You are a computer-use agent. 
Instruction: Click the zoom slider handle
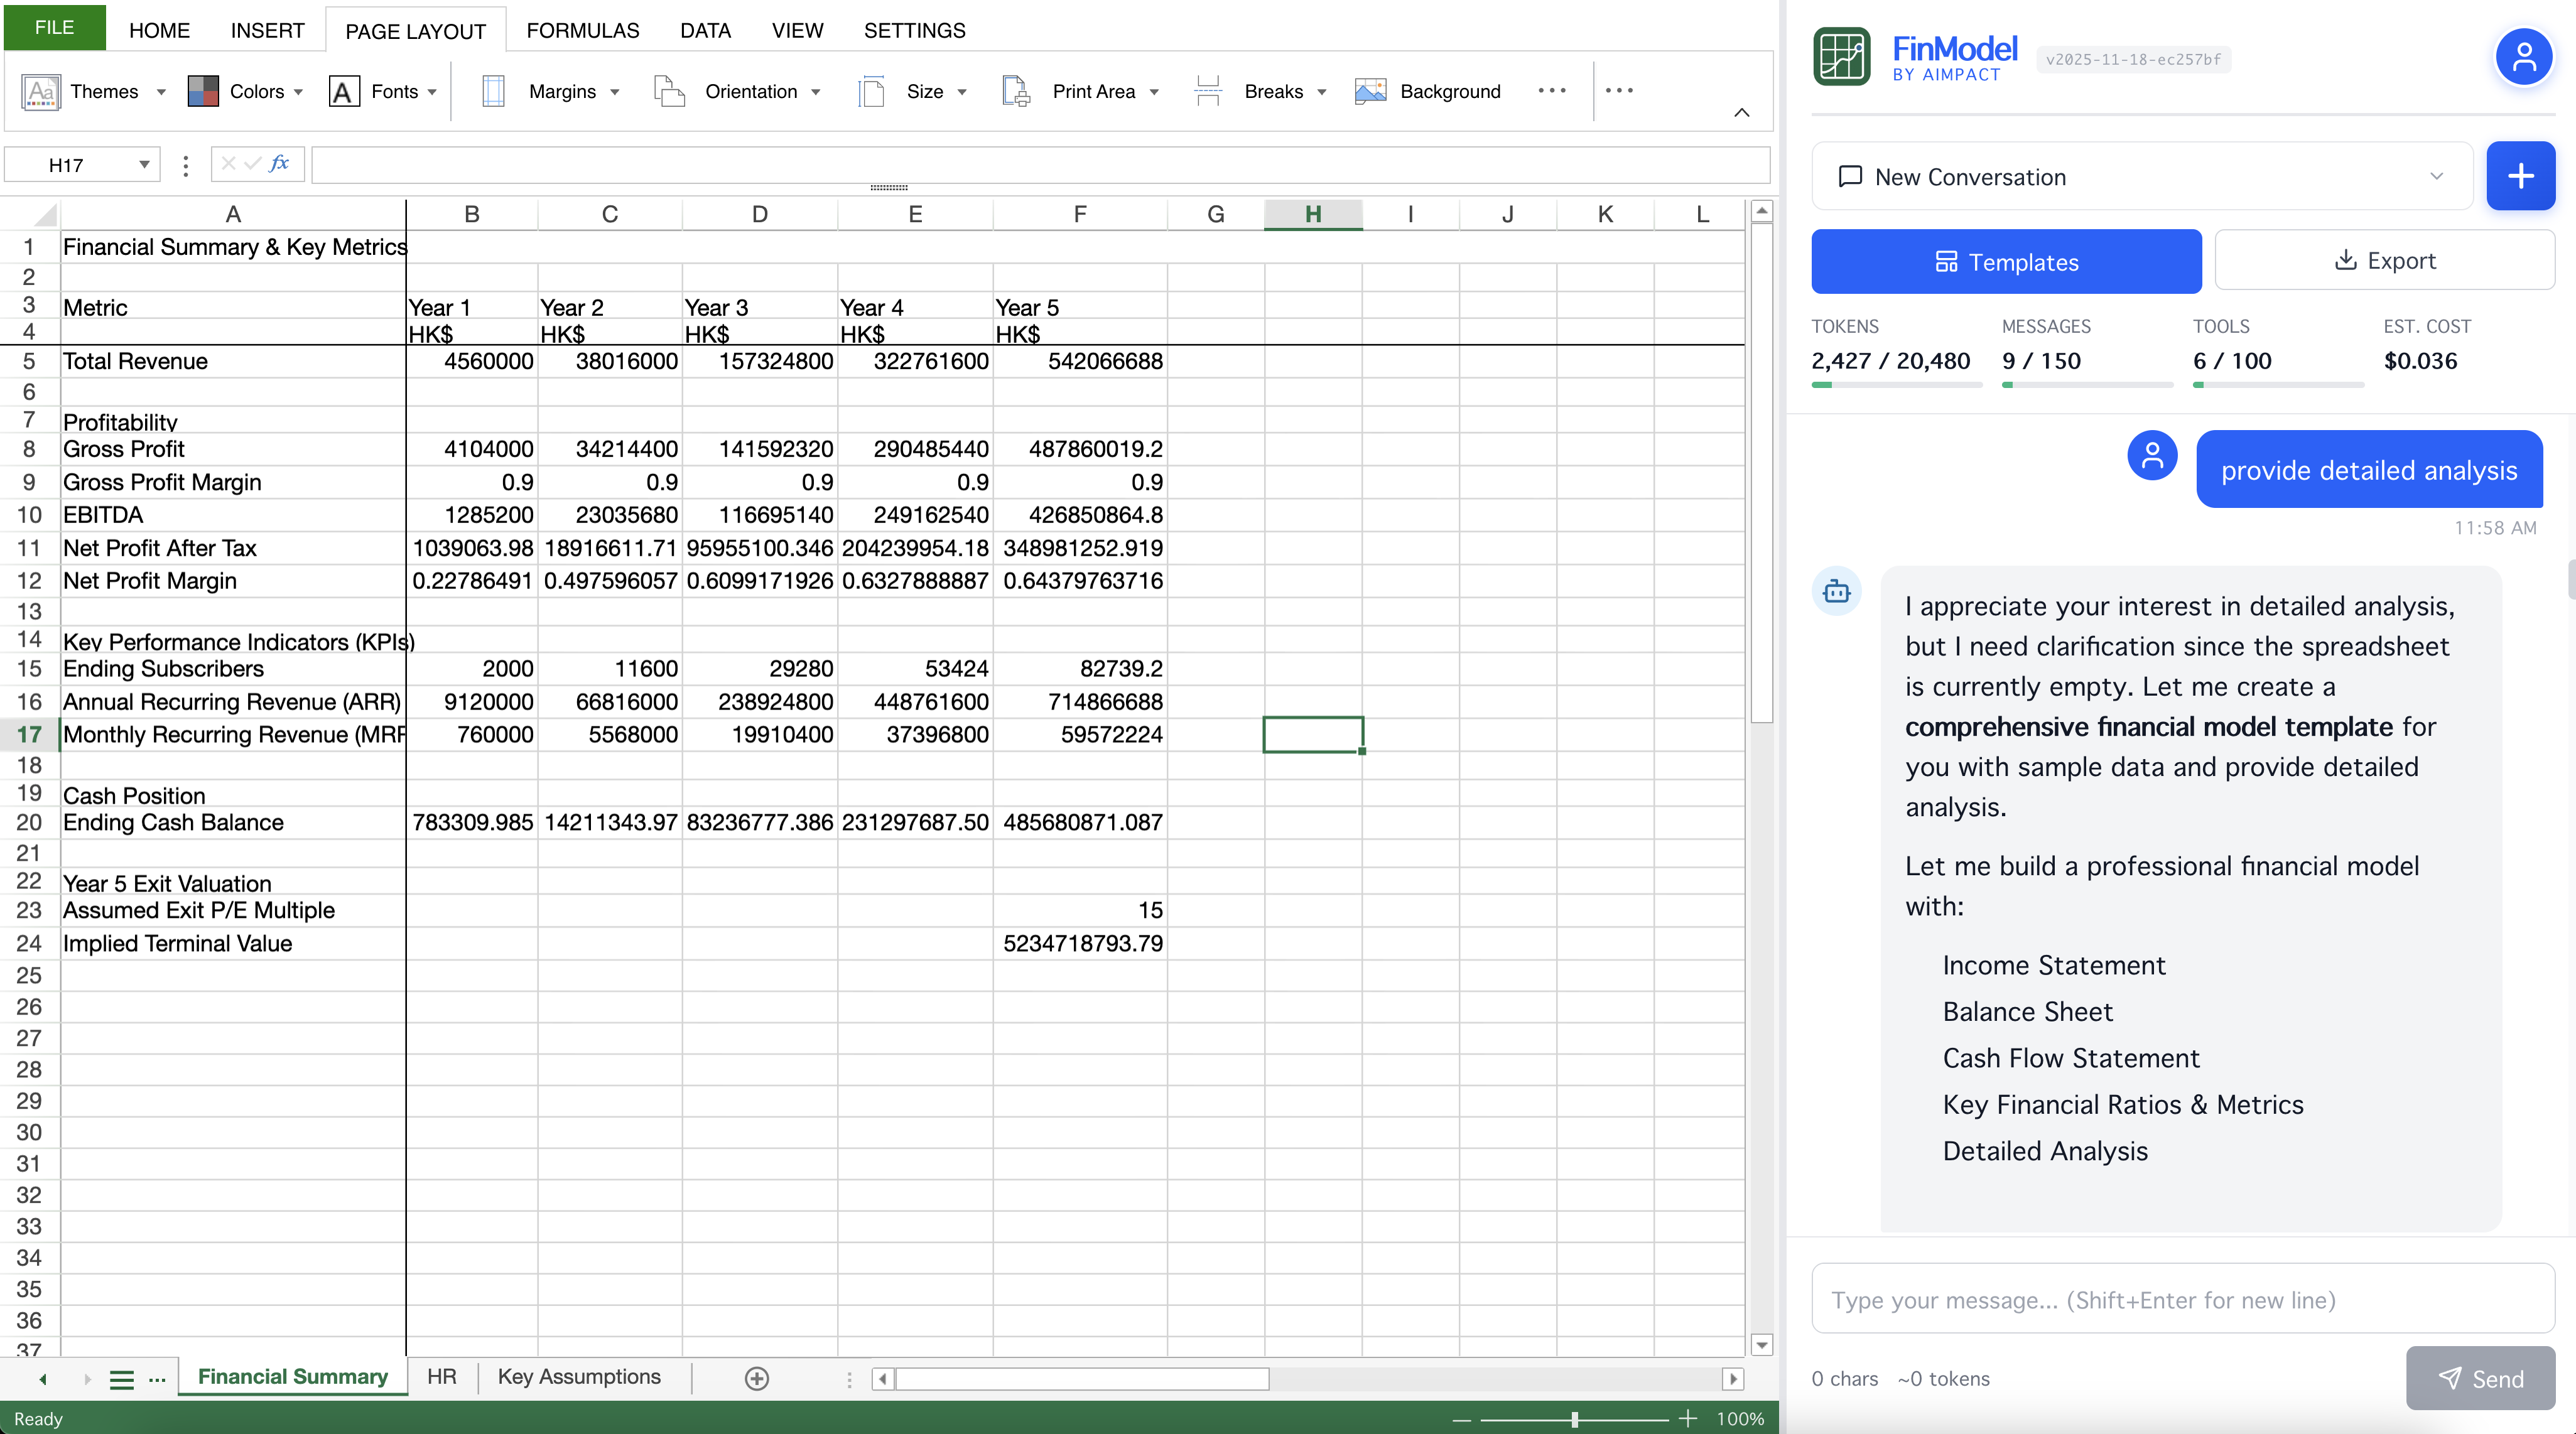pos(1574,1419)
